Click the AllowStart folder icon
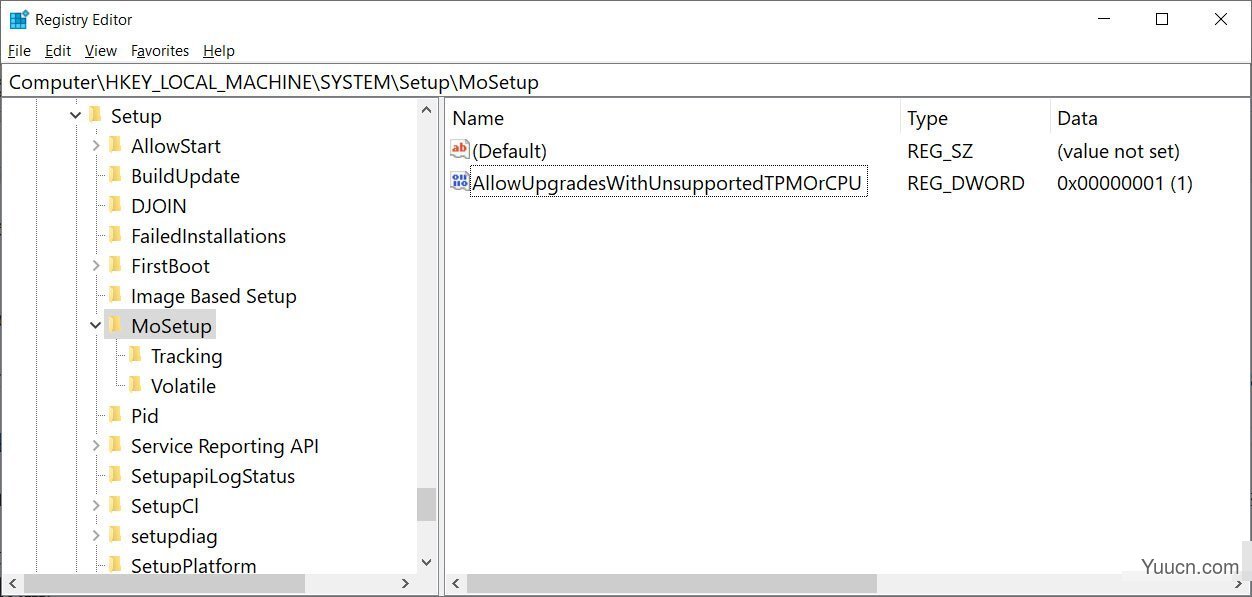Screen dimensions: 1252x597 coord(115,145)
